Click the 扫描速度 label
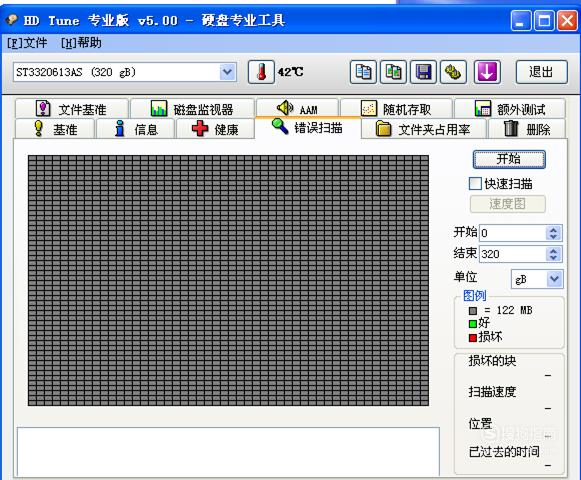The image size is (581, 480). [x=492, y=391]
